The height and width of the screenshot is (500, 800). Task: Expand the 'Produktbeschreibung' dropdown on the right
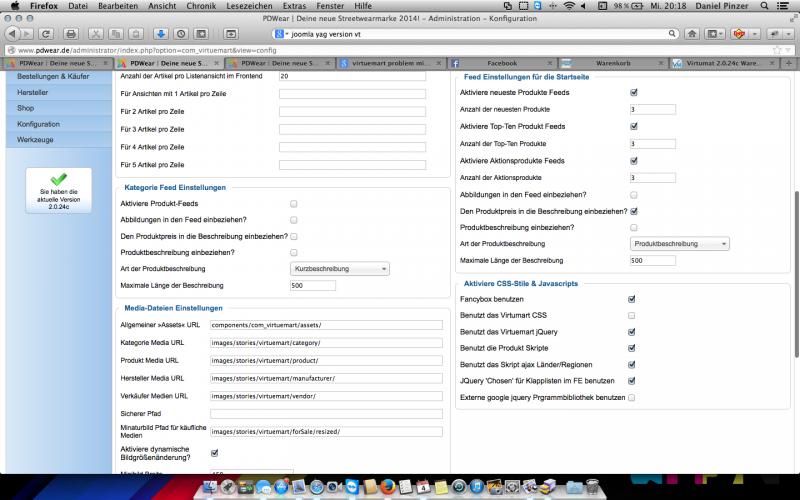click(679, 243)
